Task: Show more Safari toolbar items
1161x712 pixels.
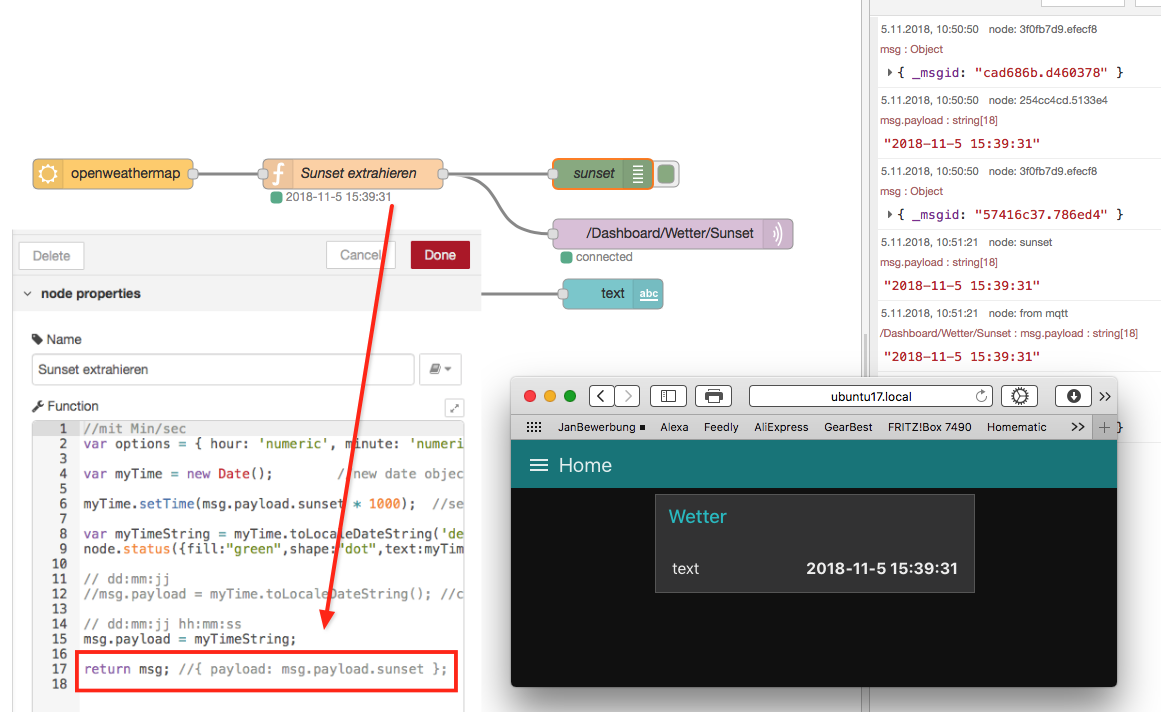Action: click(x=1105, y=397)
